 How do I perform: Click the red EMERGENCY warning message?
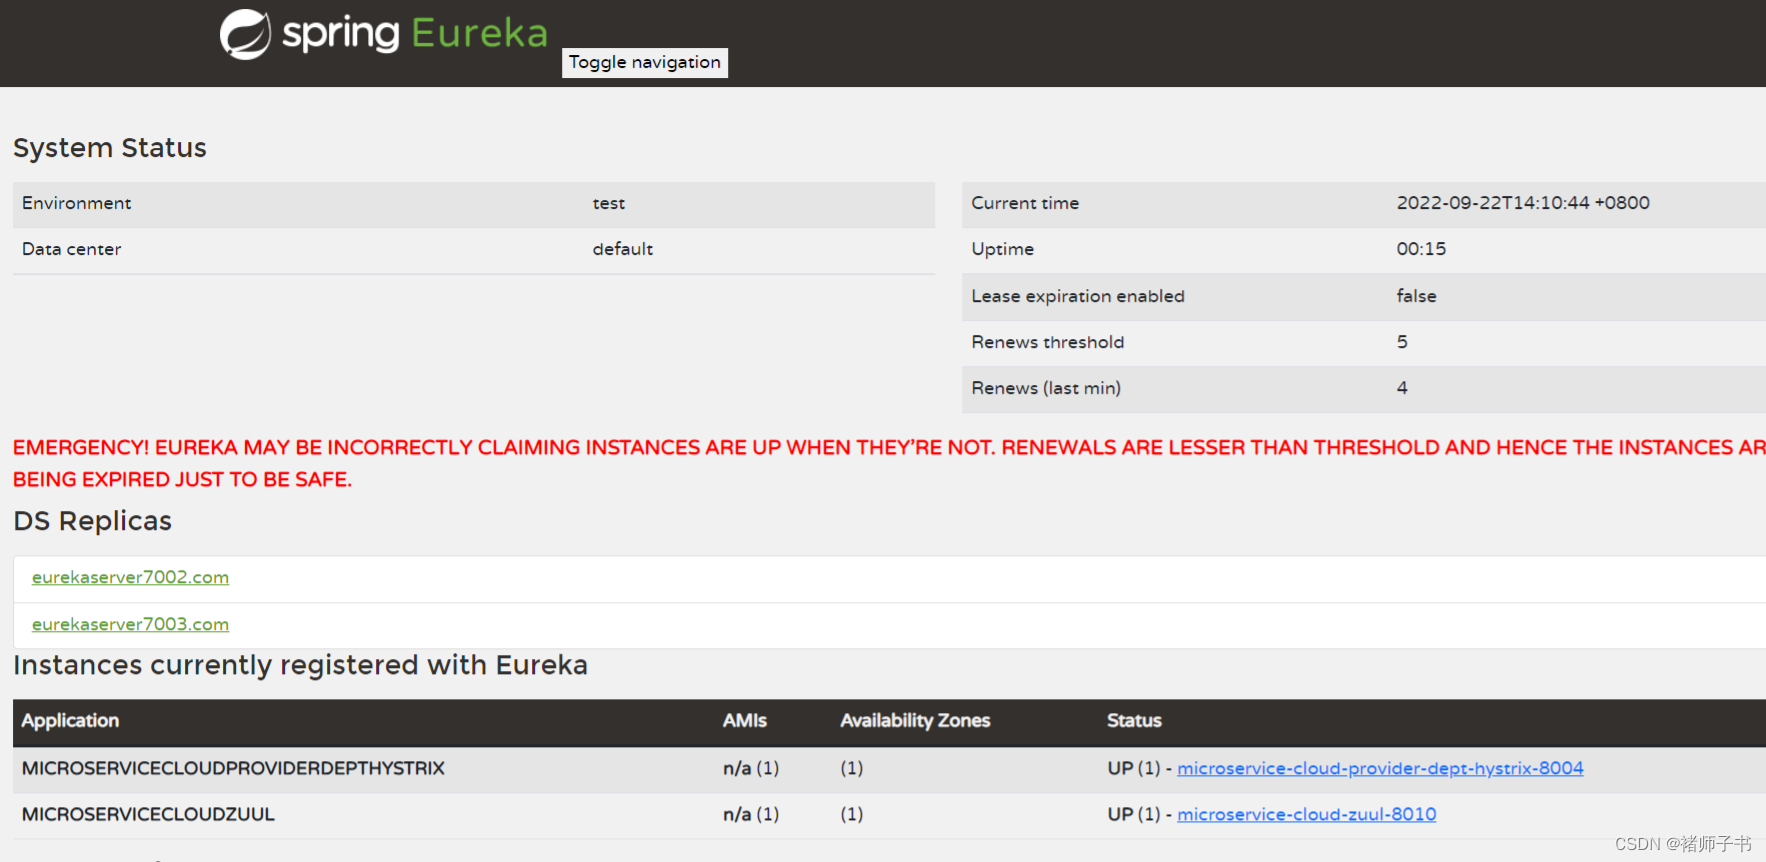tap(889, 463)
